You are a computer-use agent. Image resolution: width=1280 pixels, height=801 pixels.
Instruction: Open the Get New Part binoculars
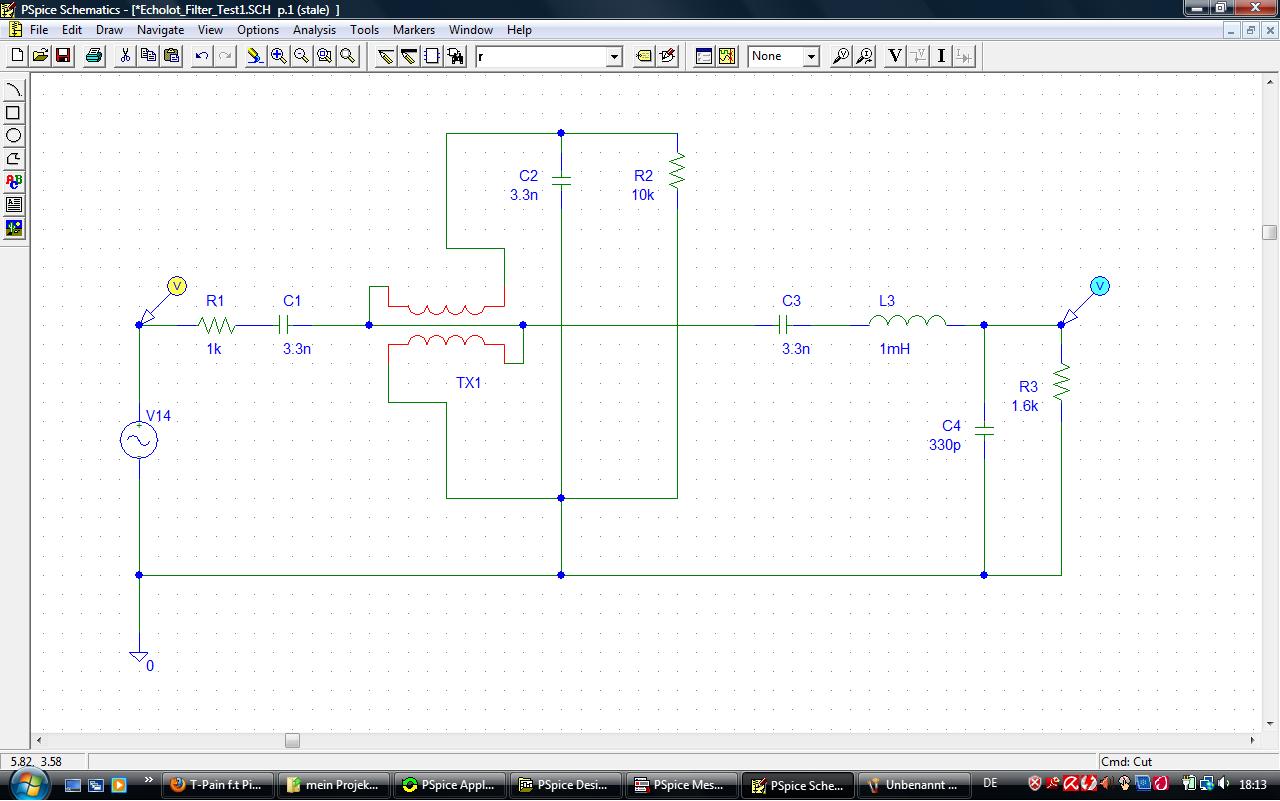456,56
